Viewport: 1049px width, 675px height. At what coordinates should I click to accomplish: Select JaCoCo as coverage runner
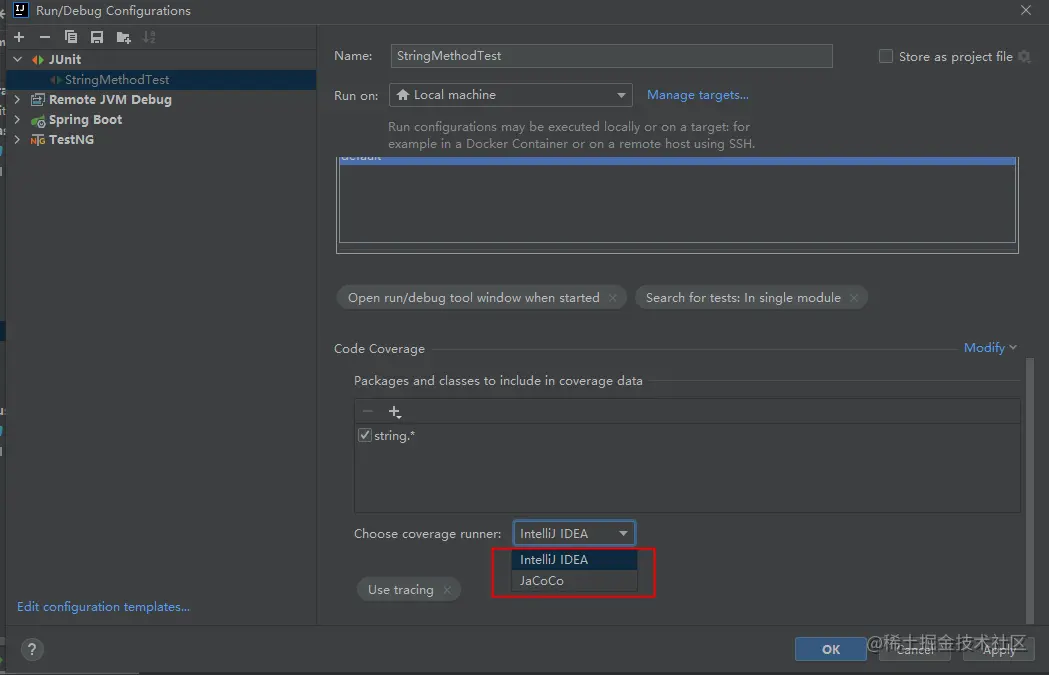click(541, 580)
